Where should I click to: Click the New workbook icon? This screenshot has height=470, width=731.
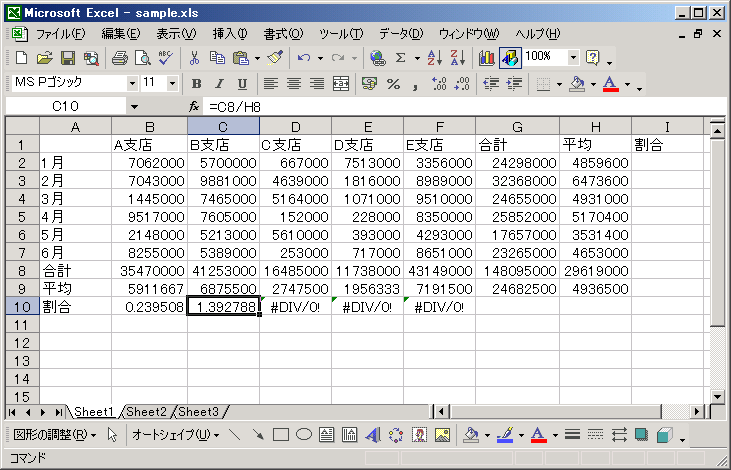[x=21, y=58]
